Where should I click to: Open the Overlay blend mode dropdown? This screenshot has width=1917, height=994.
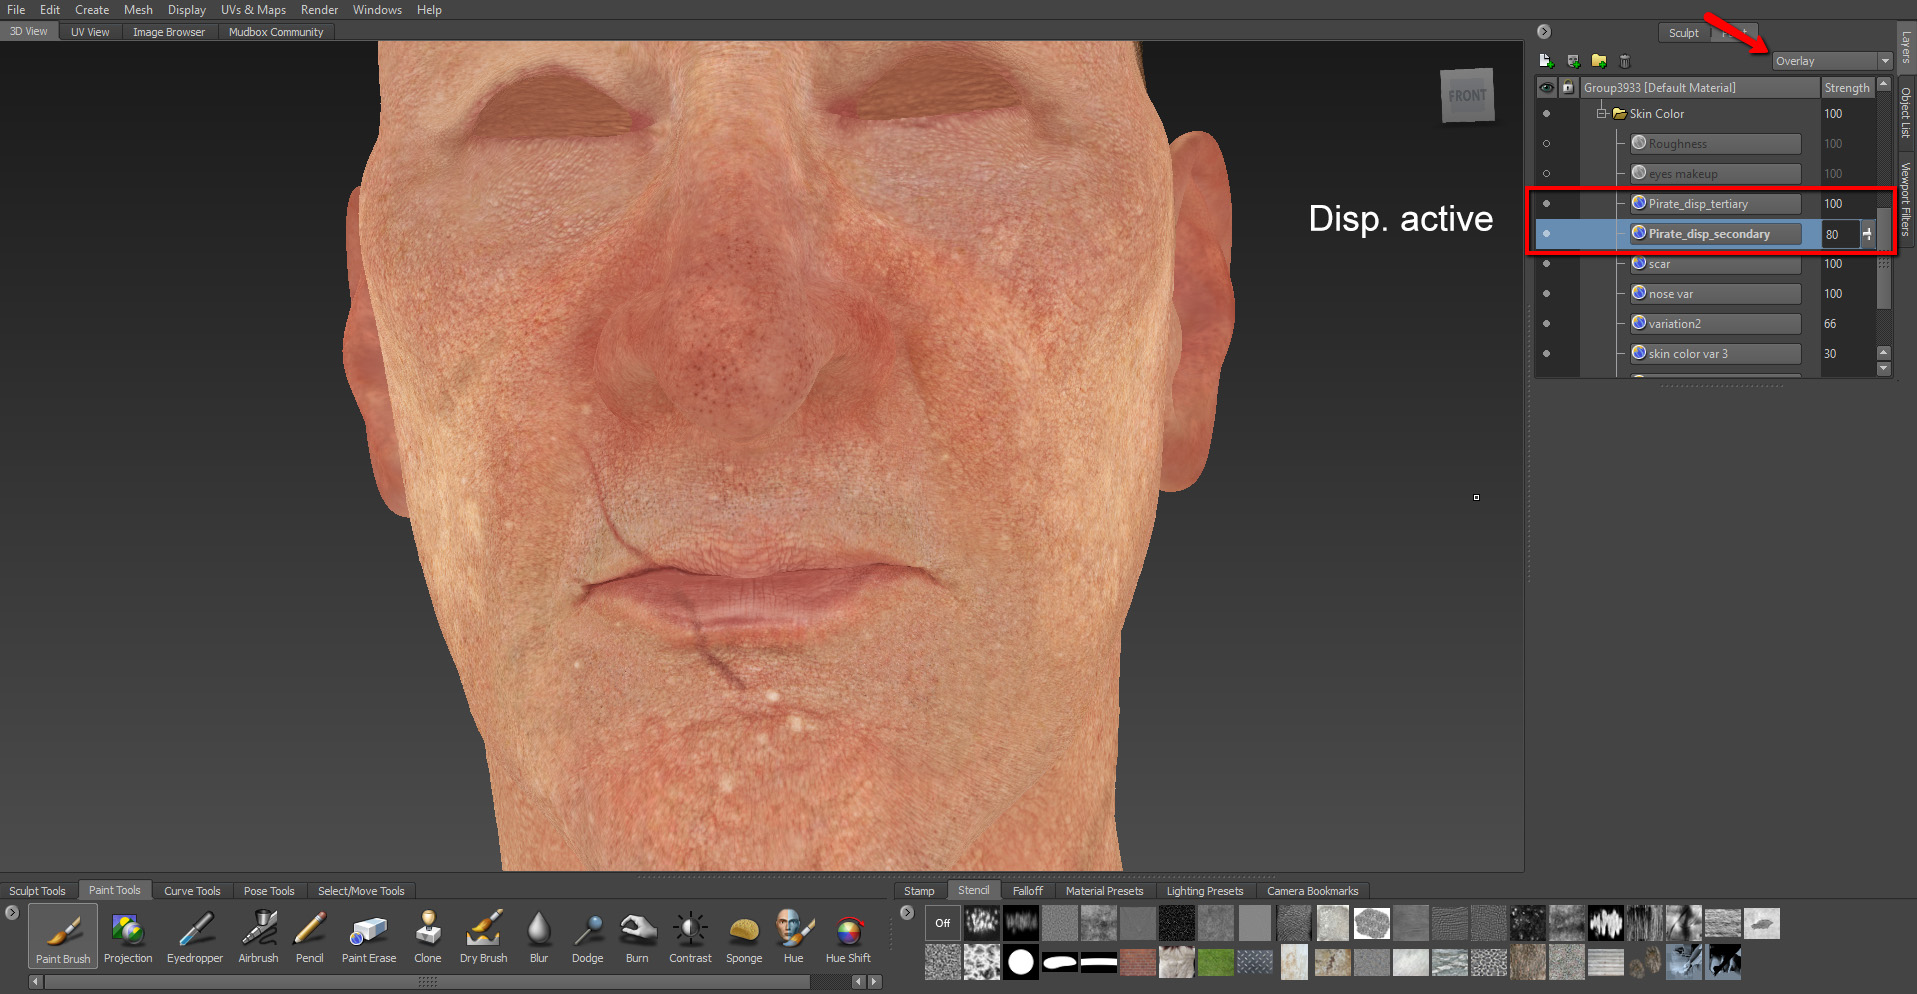point(1832,61)
